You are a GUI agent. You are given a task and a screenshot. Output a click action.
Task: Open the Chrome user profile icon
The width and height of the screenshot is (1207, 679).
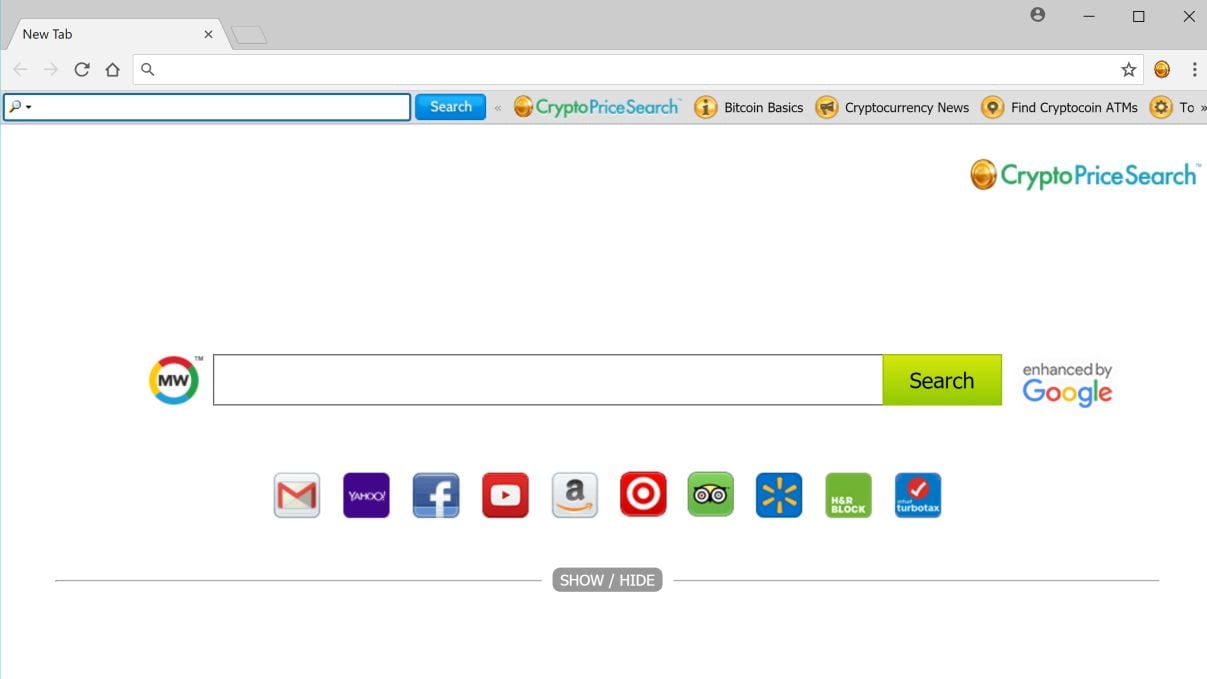click(x=1038, y=15)
